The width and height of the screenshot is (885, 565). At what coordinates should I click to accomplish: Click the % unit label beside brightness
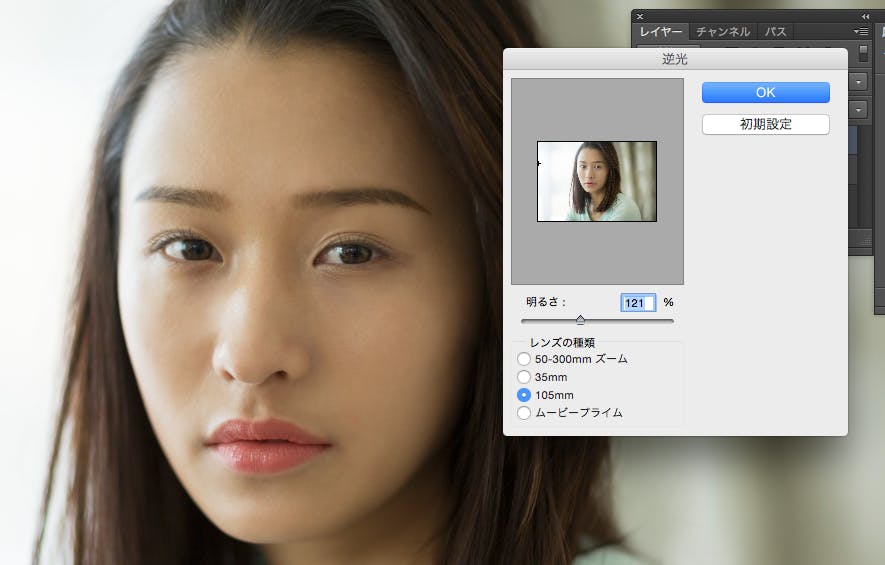pyautogui.click(x=668, y=303)
